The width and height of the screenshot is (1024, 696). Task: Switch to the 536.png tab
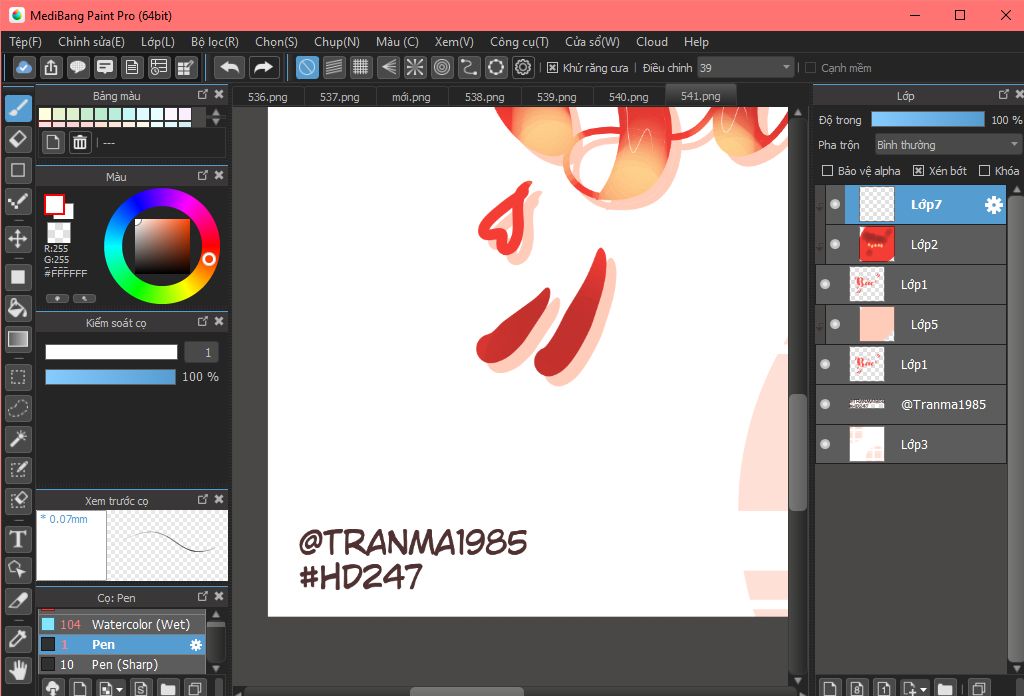pyautogui.click(x=268, y=97)
